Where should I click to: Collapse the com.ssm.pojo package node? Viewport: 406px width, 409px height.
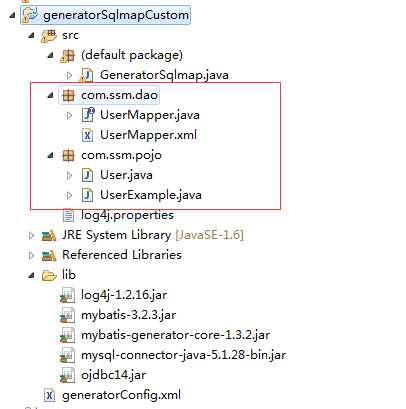click(x=51, y=155)
